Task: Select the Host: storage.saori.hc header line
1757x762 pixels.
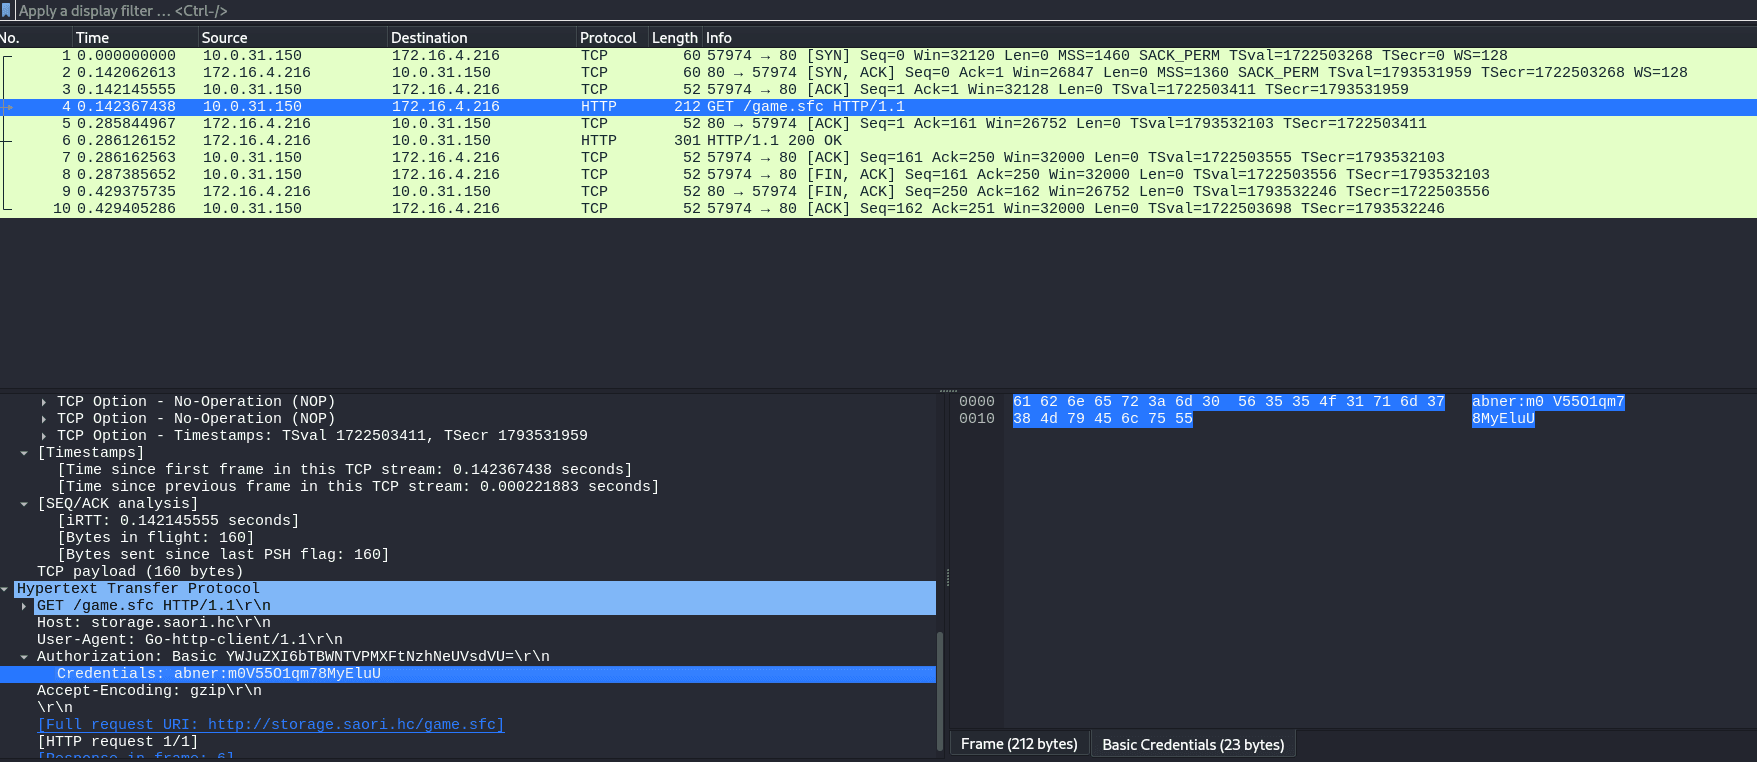Action: point(153,623)
